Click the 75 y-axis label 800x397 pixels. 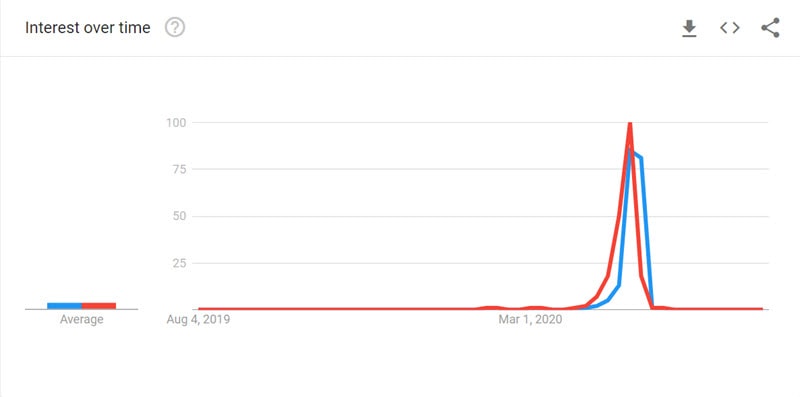pos(178,169)
